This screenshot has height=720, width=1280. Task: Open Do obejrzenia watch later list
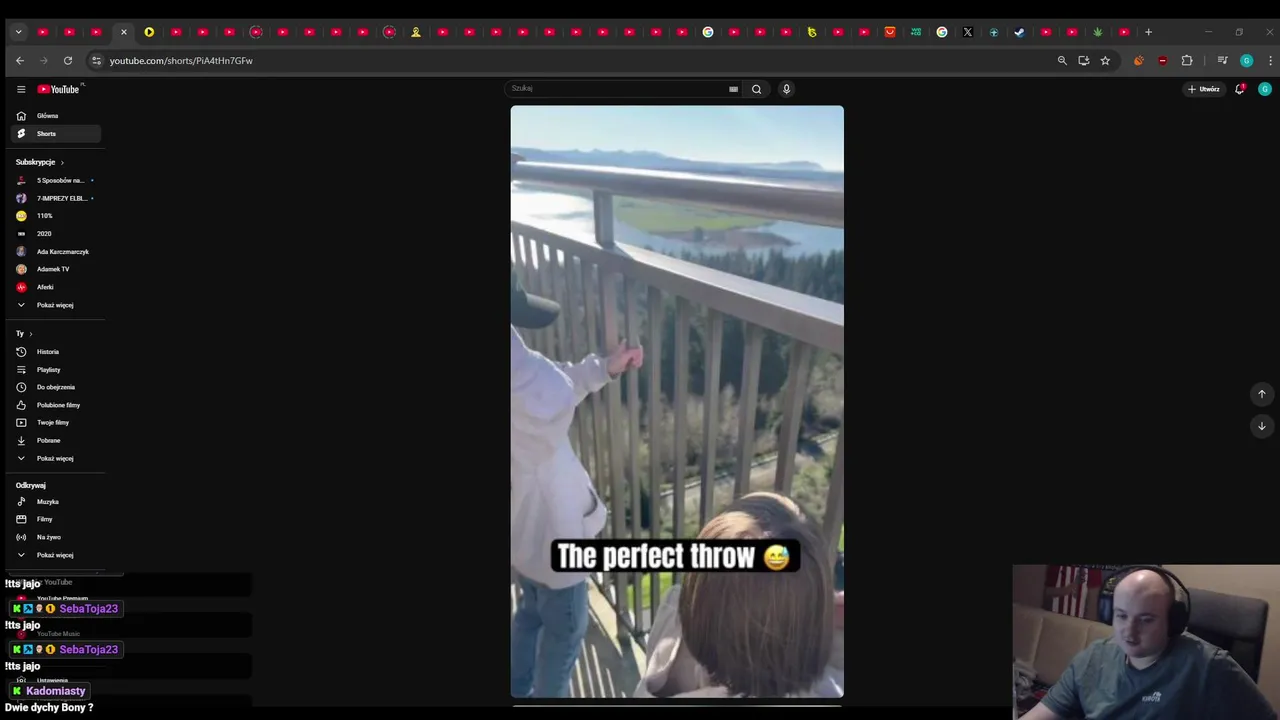tap(56, 387)
